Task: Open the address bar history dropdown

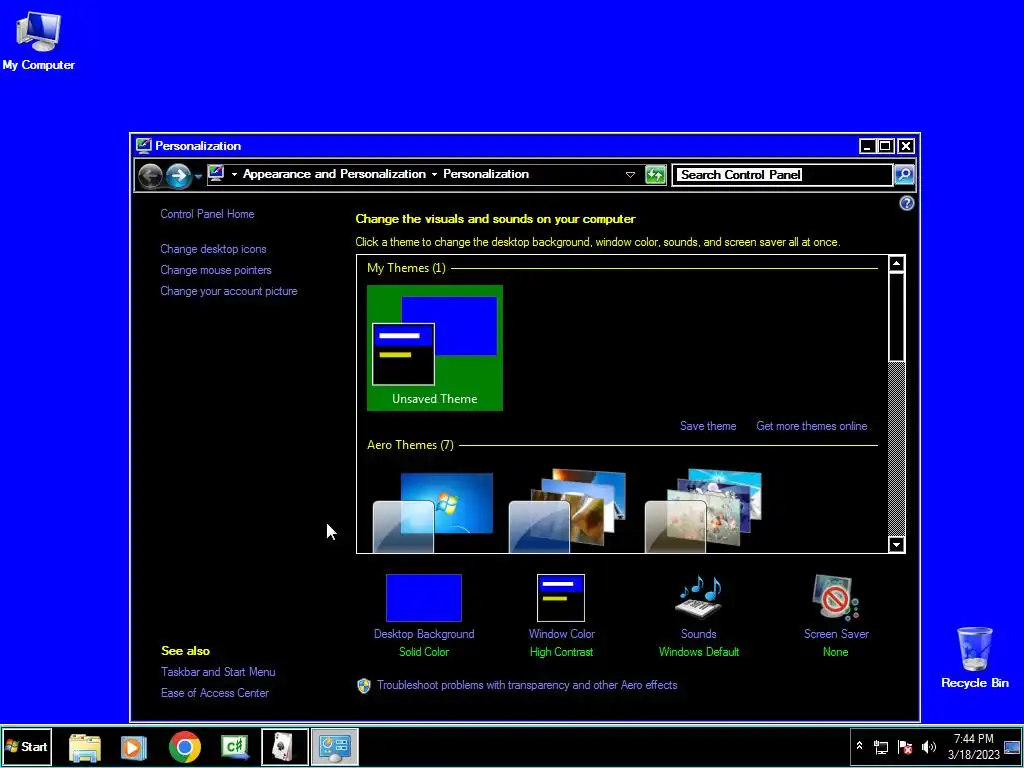Action: (x=630, y=174)
